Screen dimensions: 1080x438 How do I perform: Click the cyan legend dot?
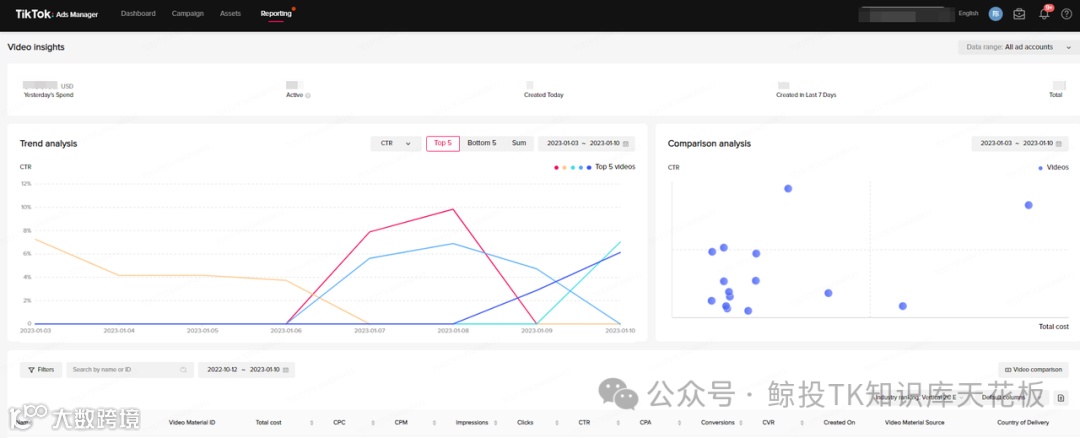(572, 167)
